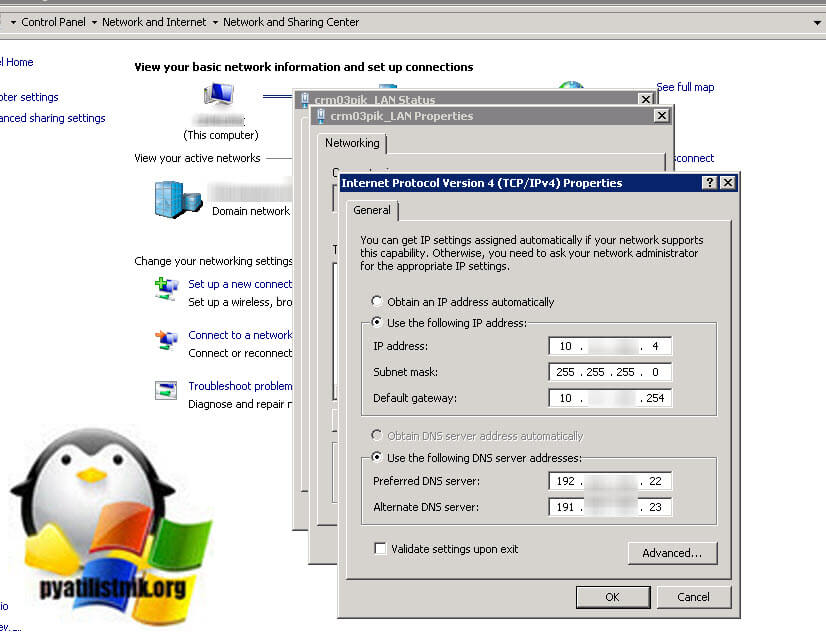Click the help question mark button
This screenshot has height=637, width=826.
709,183
